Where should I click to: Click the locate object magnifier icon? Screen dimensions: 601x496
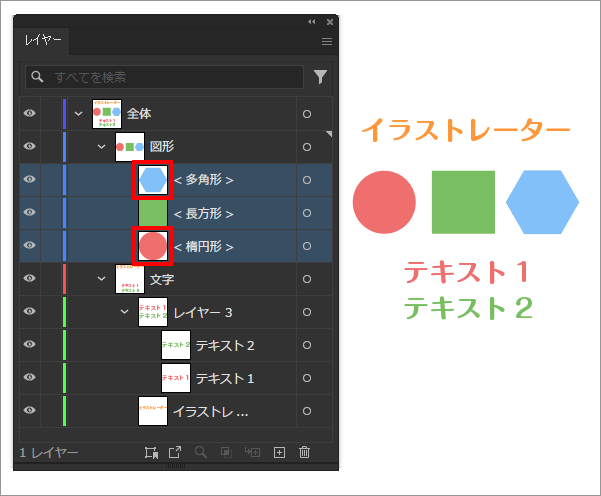201,452
